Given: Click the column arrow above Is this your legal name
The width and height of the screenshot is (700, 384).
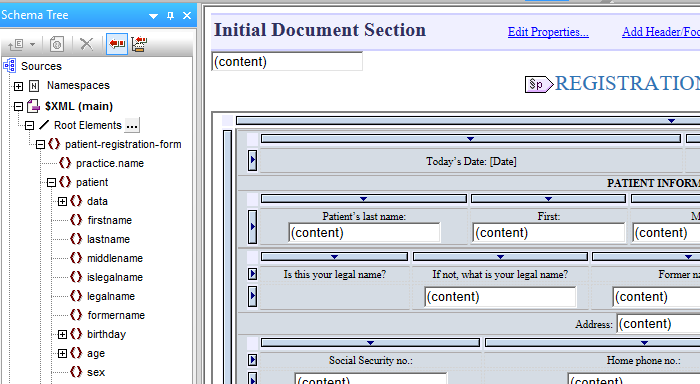Looking at the screenshot, I should (334, 257).
